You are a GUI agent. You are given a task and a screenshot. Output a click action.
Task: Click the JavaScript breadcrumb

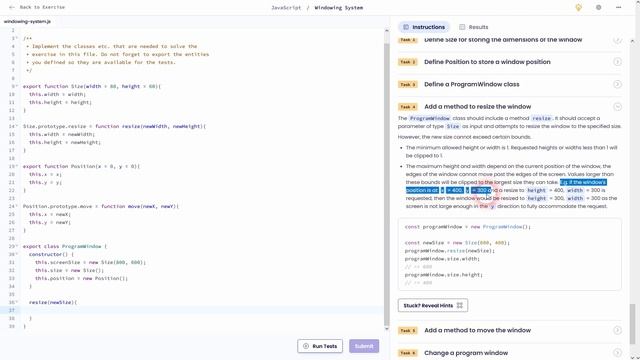pyautogui.click(x=286, y=7)
